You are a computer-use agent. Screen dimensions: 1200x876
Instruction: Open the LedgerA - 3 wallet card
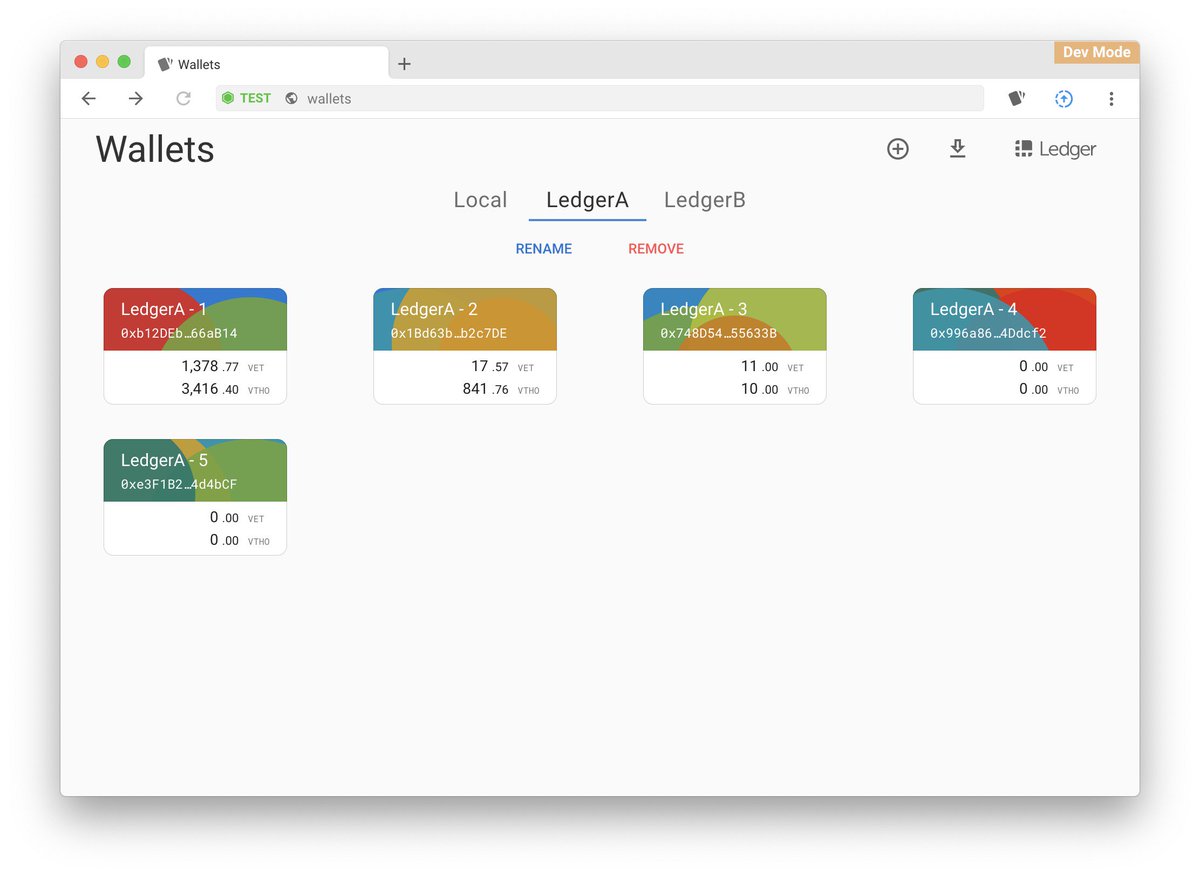[735, 346]
